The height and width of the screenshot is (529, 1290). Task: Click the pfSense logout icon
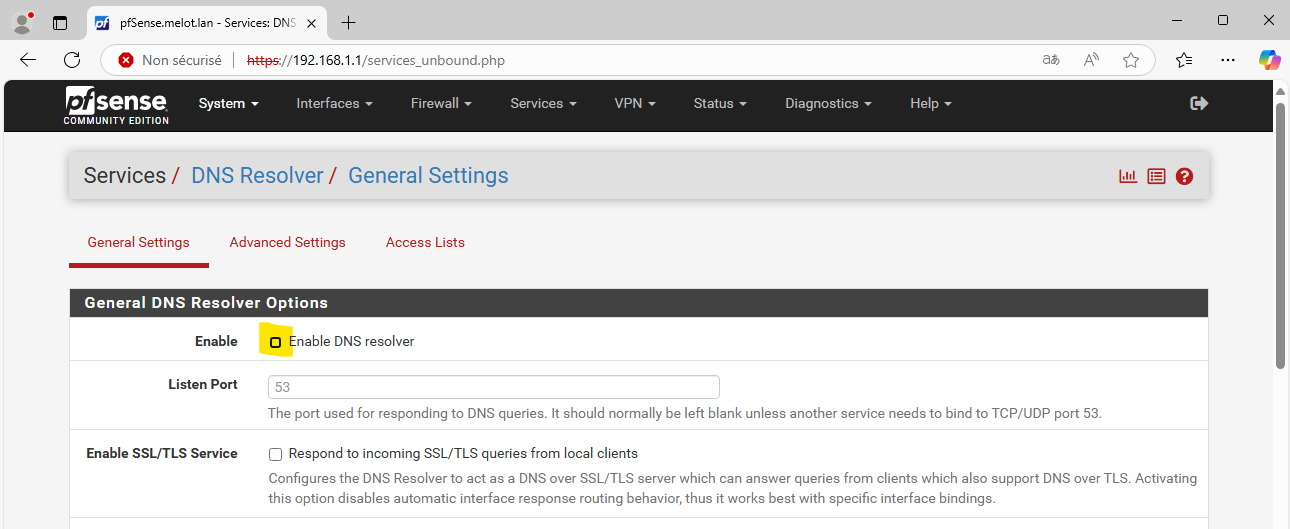point(1199,103)
